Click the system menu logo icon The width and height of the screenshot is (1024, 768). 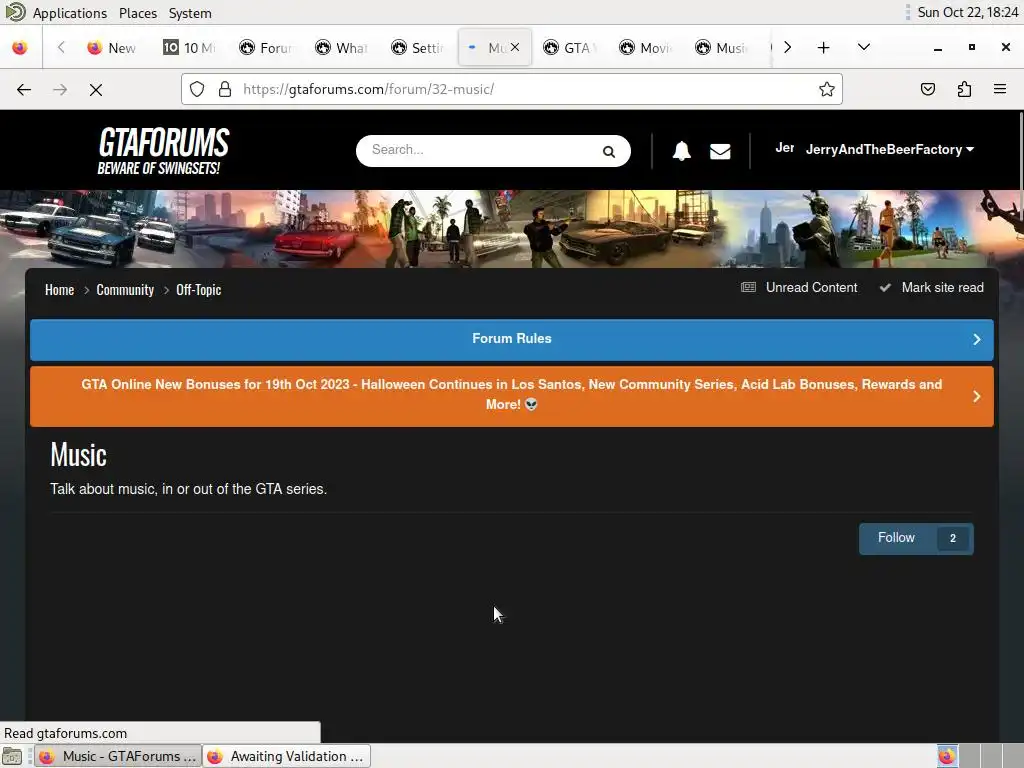(x=14, y=12)
